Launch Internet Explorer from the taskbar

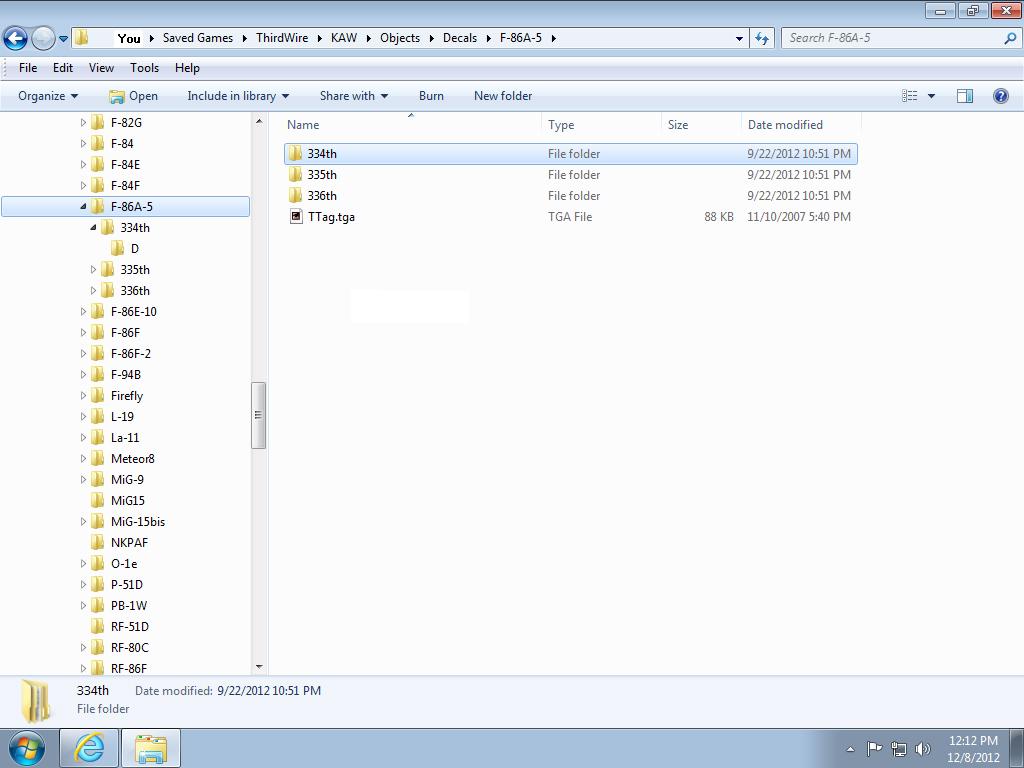pyautogui.click(x=89, y=748)
